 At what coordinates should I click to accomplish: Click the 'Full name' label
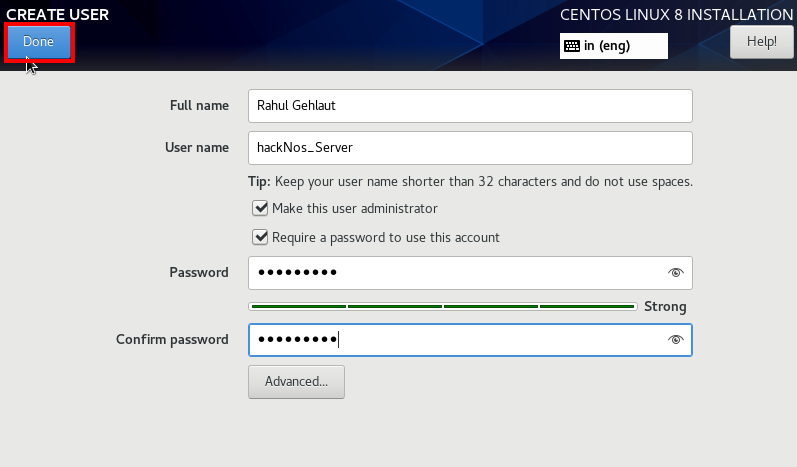[x=199, y=105]
